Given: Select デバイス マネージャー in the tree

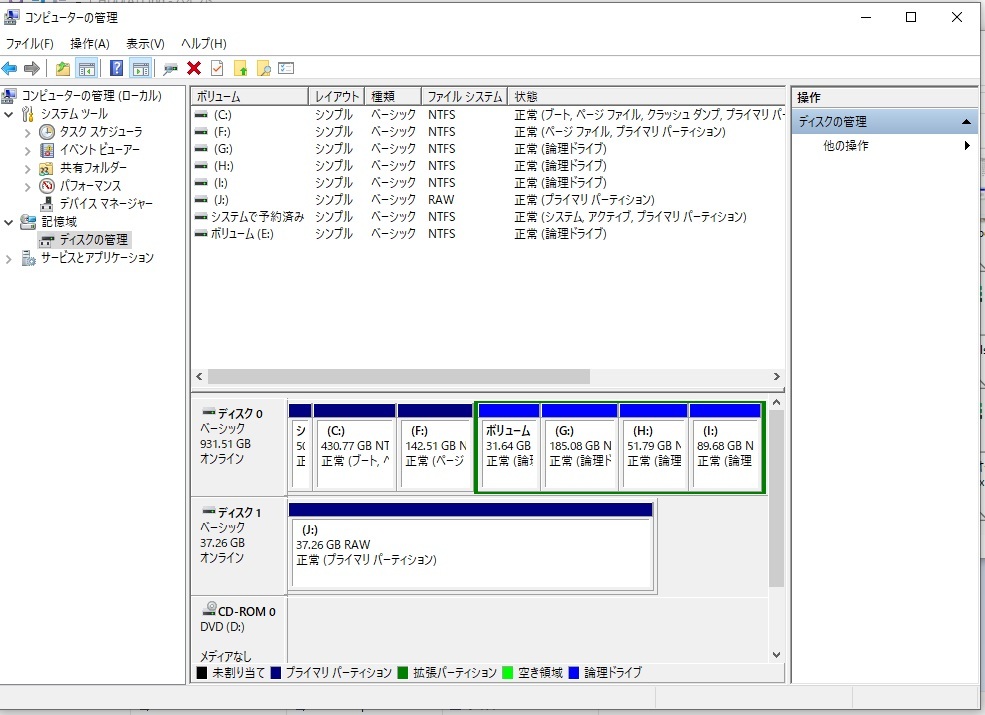Looking at the screenshot, I should 106,203.
